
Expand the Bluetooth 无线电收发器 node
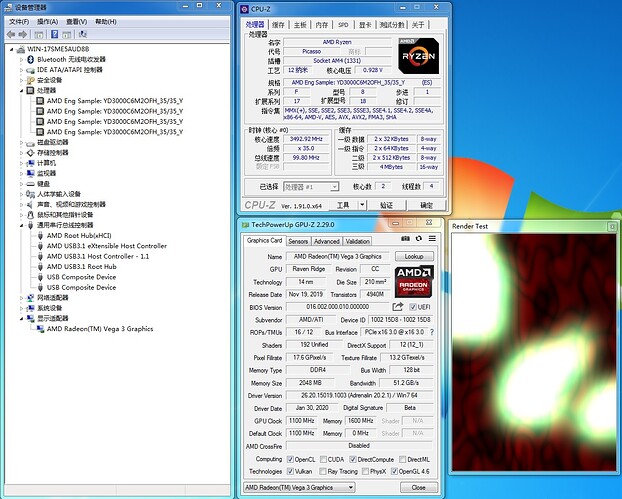point(21,59)
